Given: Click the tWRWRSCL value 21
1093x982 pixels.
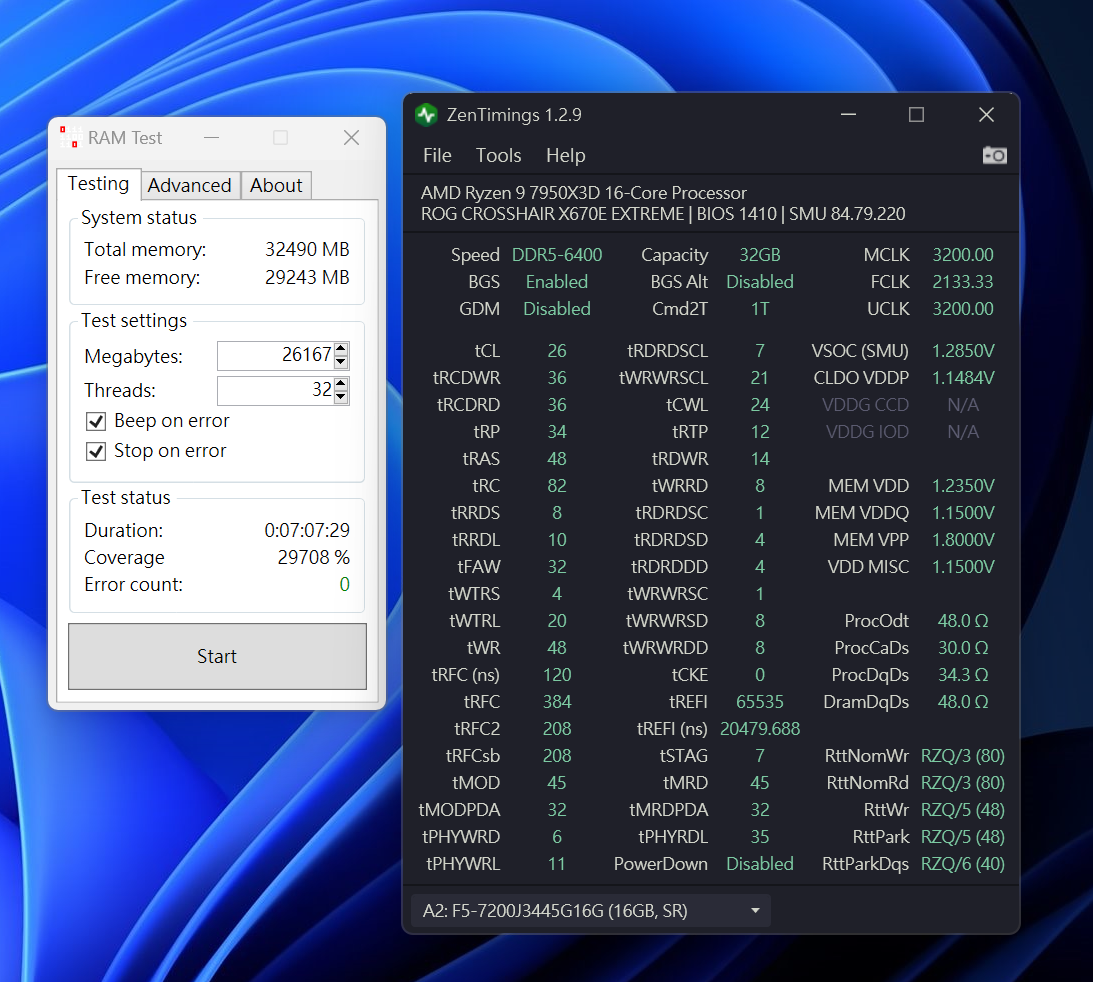Looking at the screenshot, I should [x=760, y=378].
